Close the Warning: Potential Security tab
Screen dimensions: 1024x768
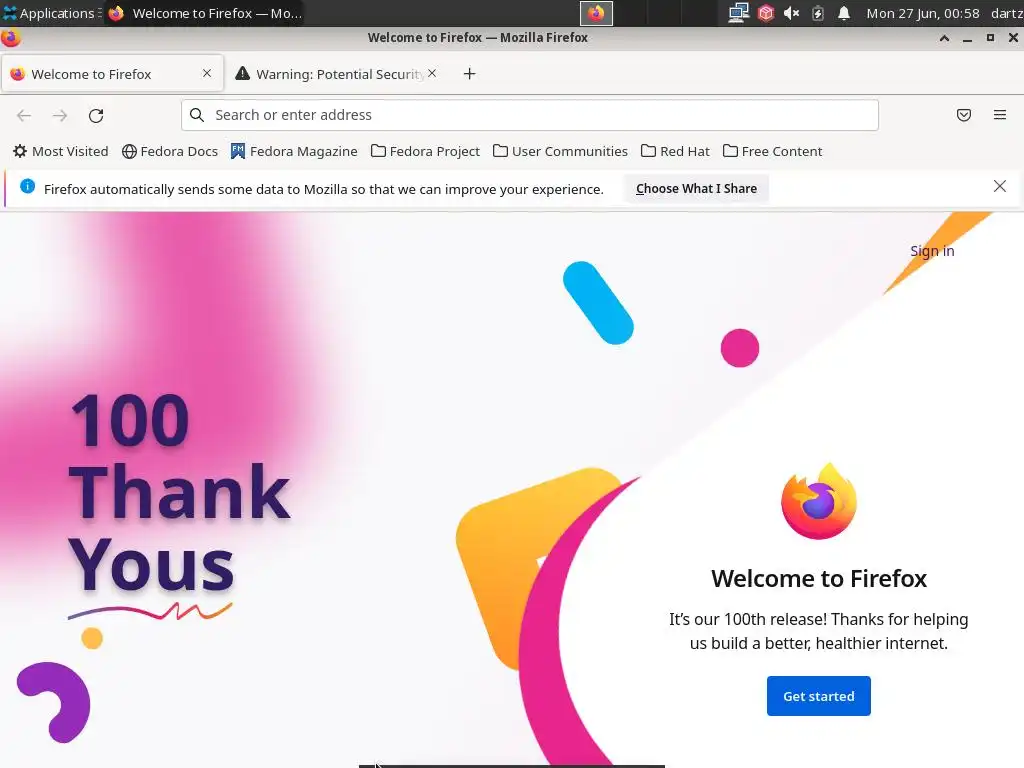tap(432, 73)
